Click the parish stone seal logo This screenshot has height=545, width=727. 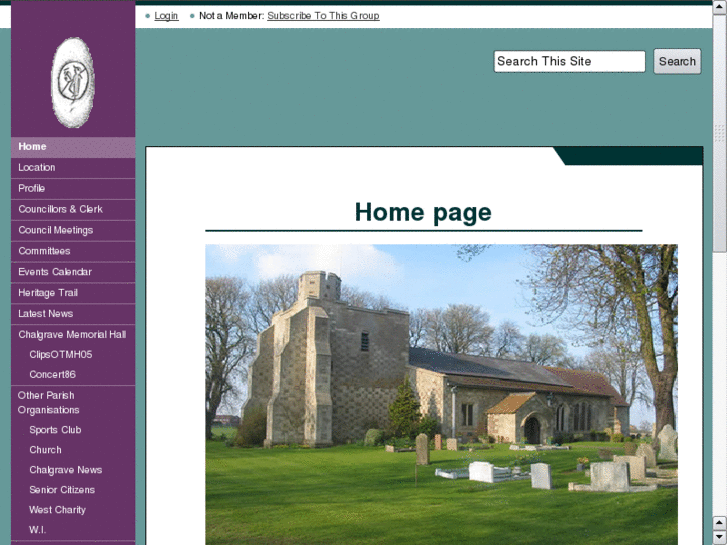pyautogui.click(x=73, y=83)
